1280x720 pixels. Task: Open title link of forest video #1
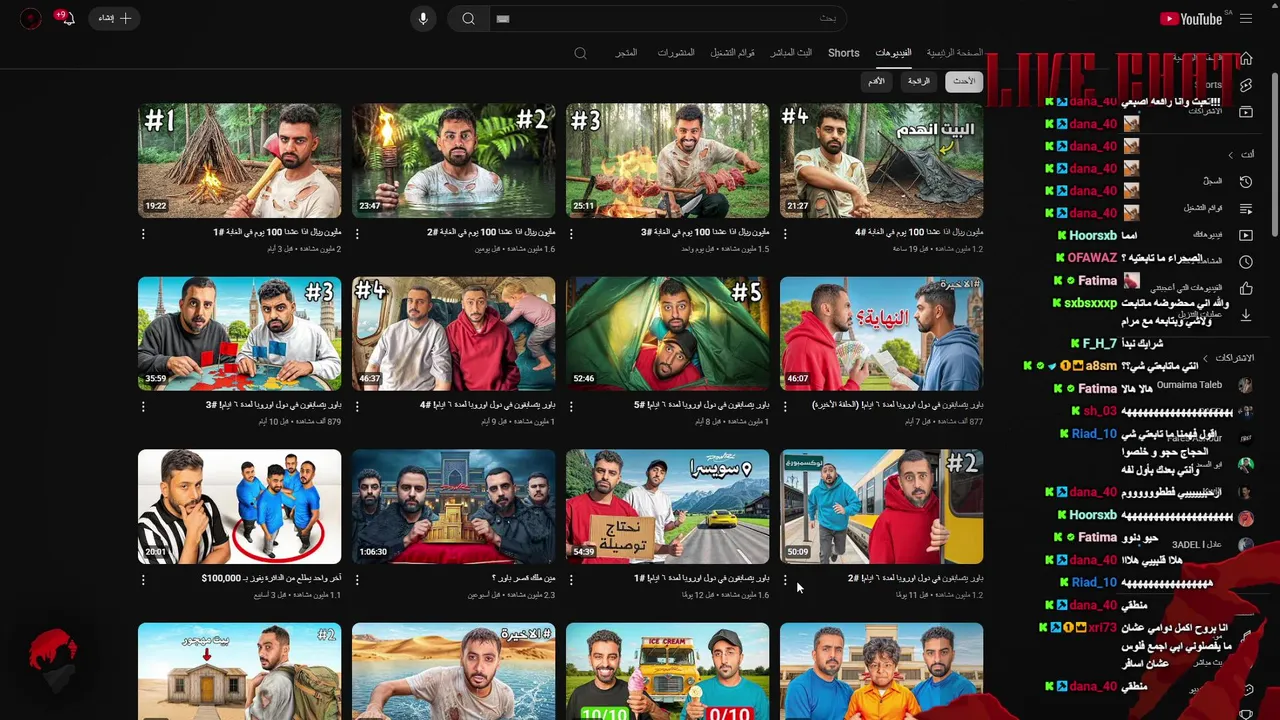point(277,232)
